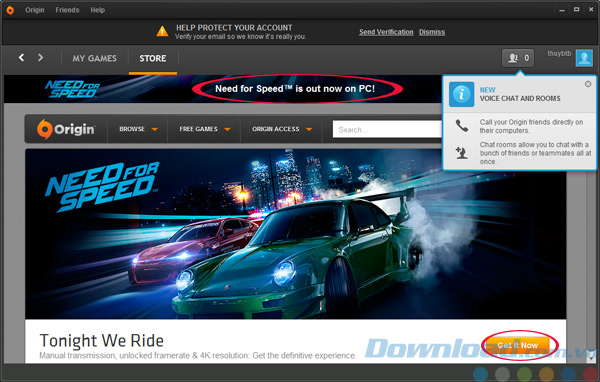
Task: Click the yellow warning triangle icon
Action: pos(162,31)
